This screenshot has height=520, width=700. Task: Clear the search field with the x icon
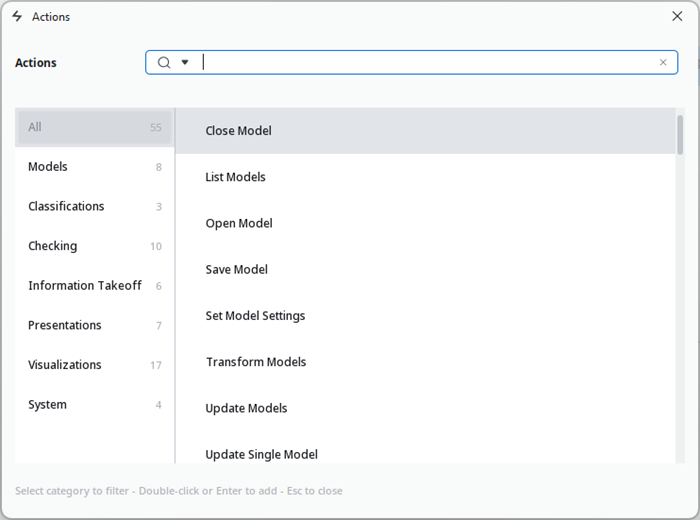(x=663, y=62)
